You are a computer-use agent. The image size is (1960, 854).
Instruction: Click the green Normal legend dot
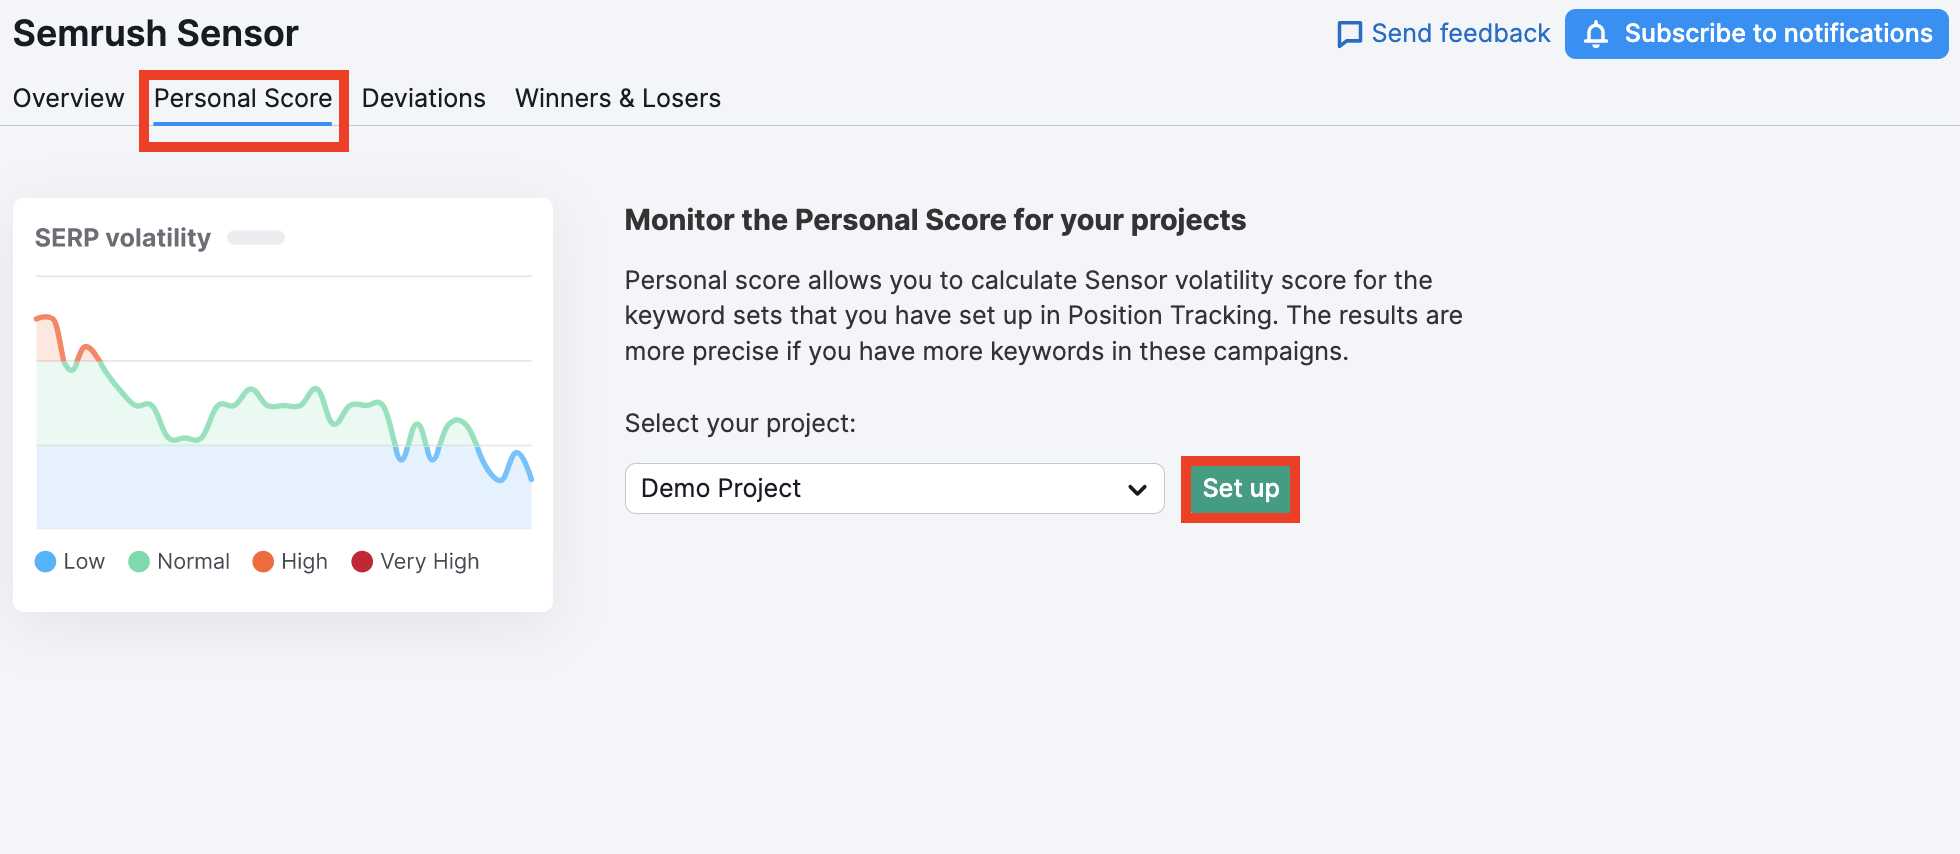139,562
